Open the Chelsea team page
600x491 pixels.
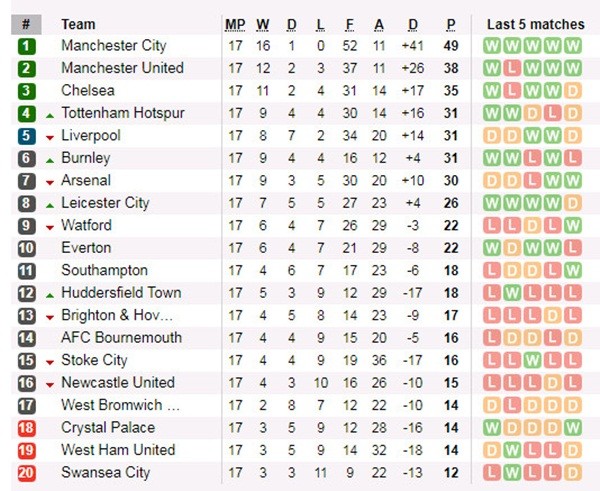point(88,91)
